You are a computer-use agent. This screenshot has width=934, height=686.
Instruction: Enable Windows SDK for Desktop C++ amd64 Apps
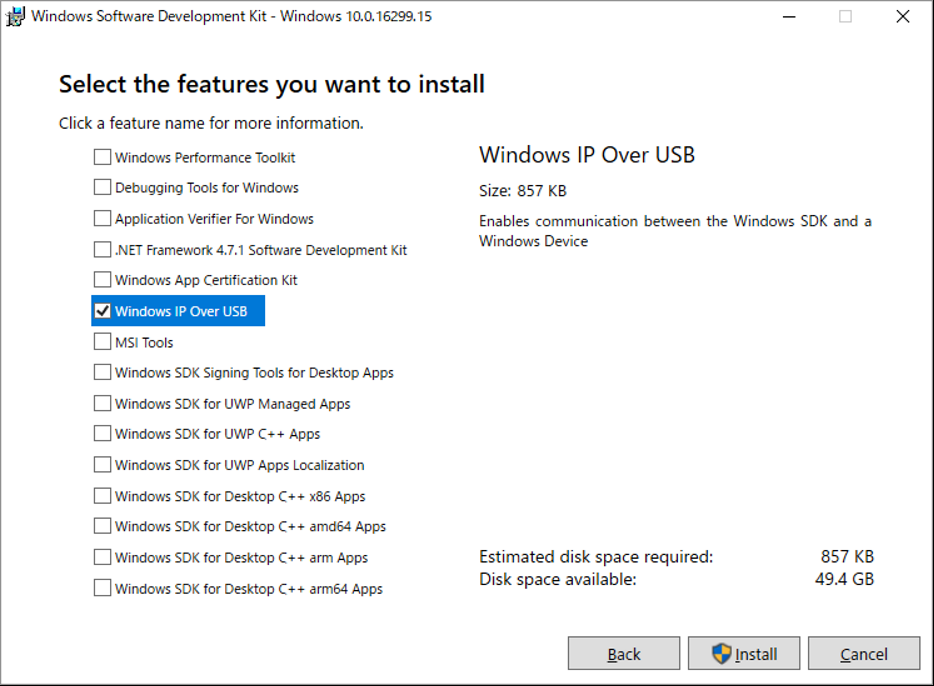pyautogui.click(x=102, y=526)
